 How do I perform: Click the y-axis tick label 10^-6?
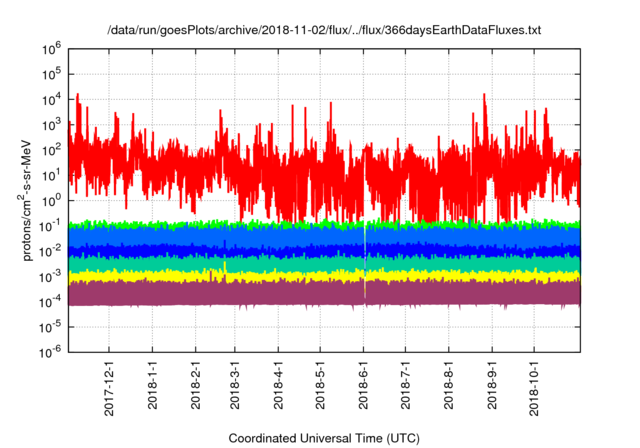tap(50, 353)
